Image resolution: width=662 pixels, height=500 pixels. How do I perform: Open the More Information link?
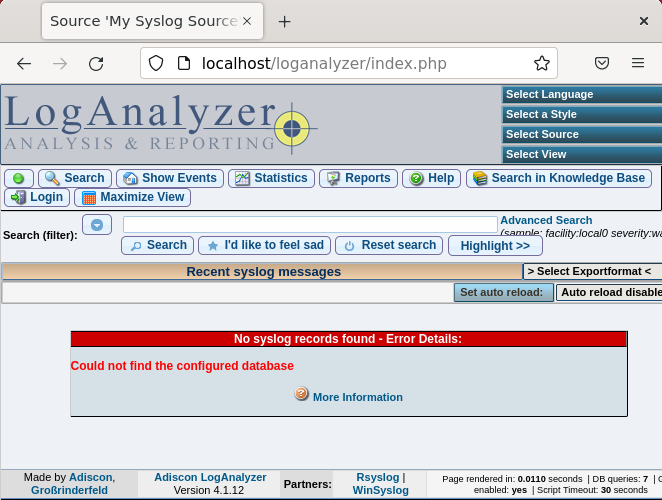(x=358, y=397)
